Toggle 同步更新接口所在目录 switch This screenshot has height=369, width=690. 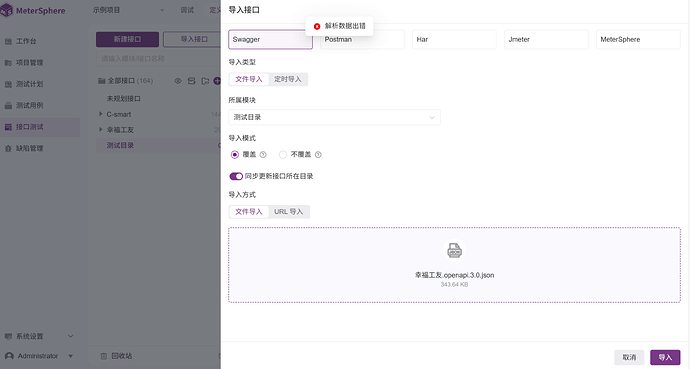pyautogui.click(x=236, y=176)
